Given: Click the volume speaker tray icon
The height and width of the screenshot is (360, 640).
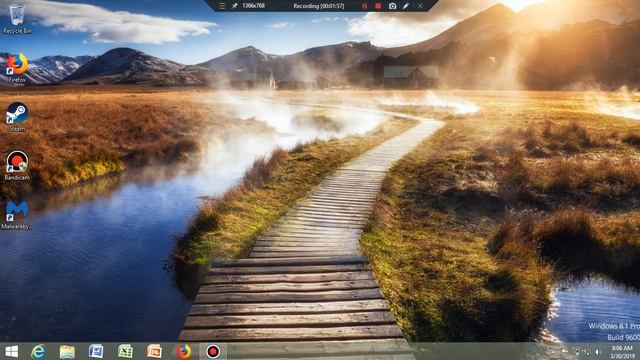Looking at the screenshot, I should [598, 351].
